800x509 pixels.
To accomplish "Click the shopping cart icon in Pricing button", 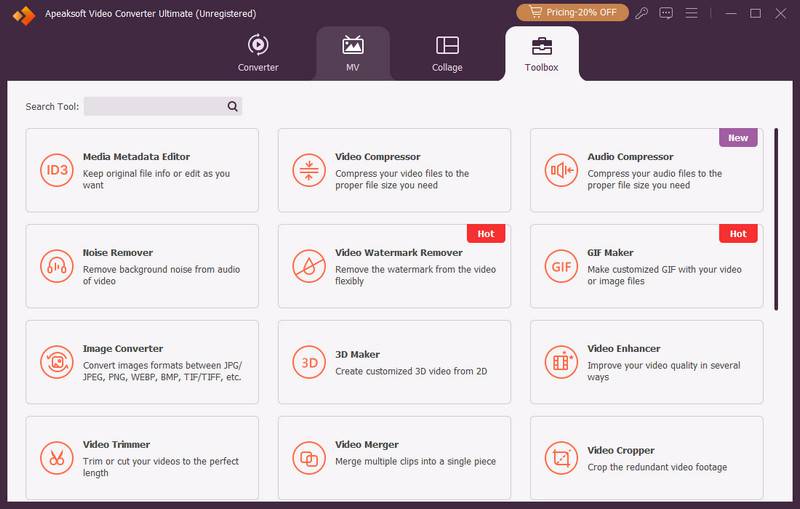I will (535, 12).
